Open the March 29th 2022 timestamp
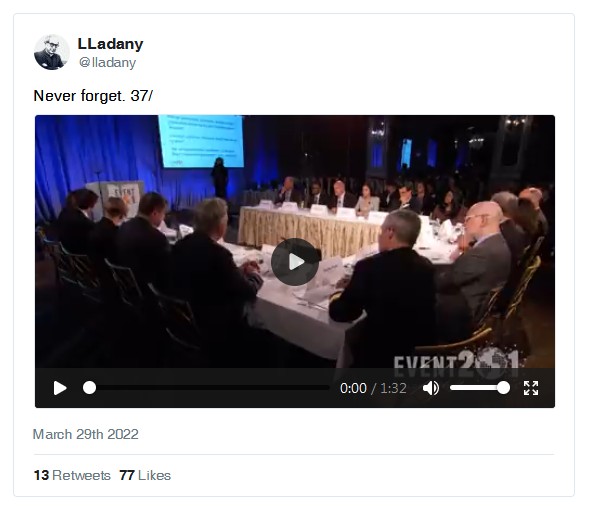 [x=86, y=434]
